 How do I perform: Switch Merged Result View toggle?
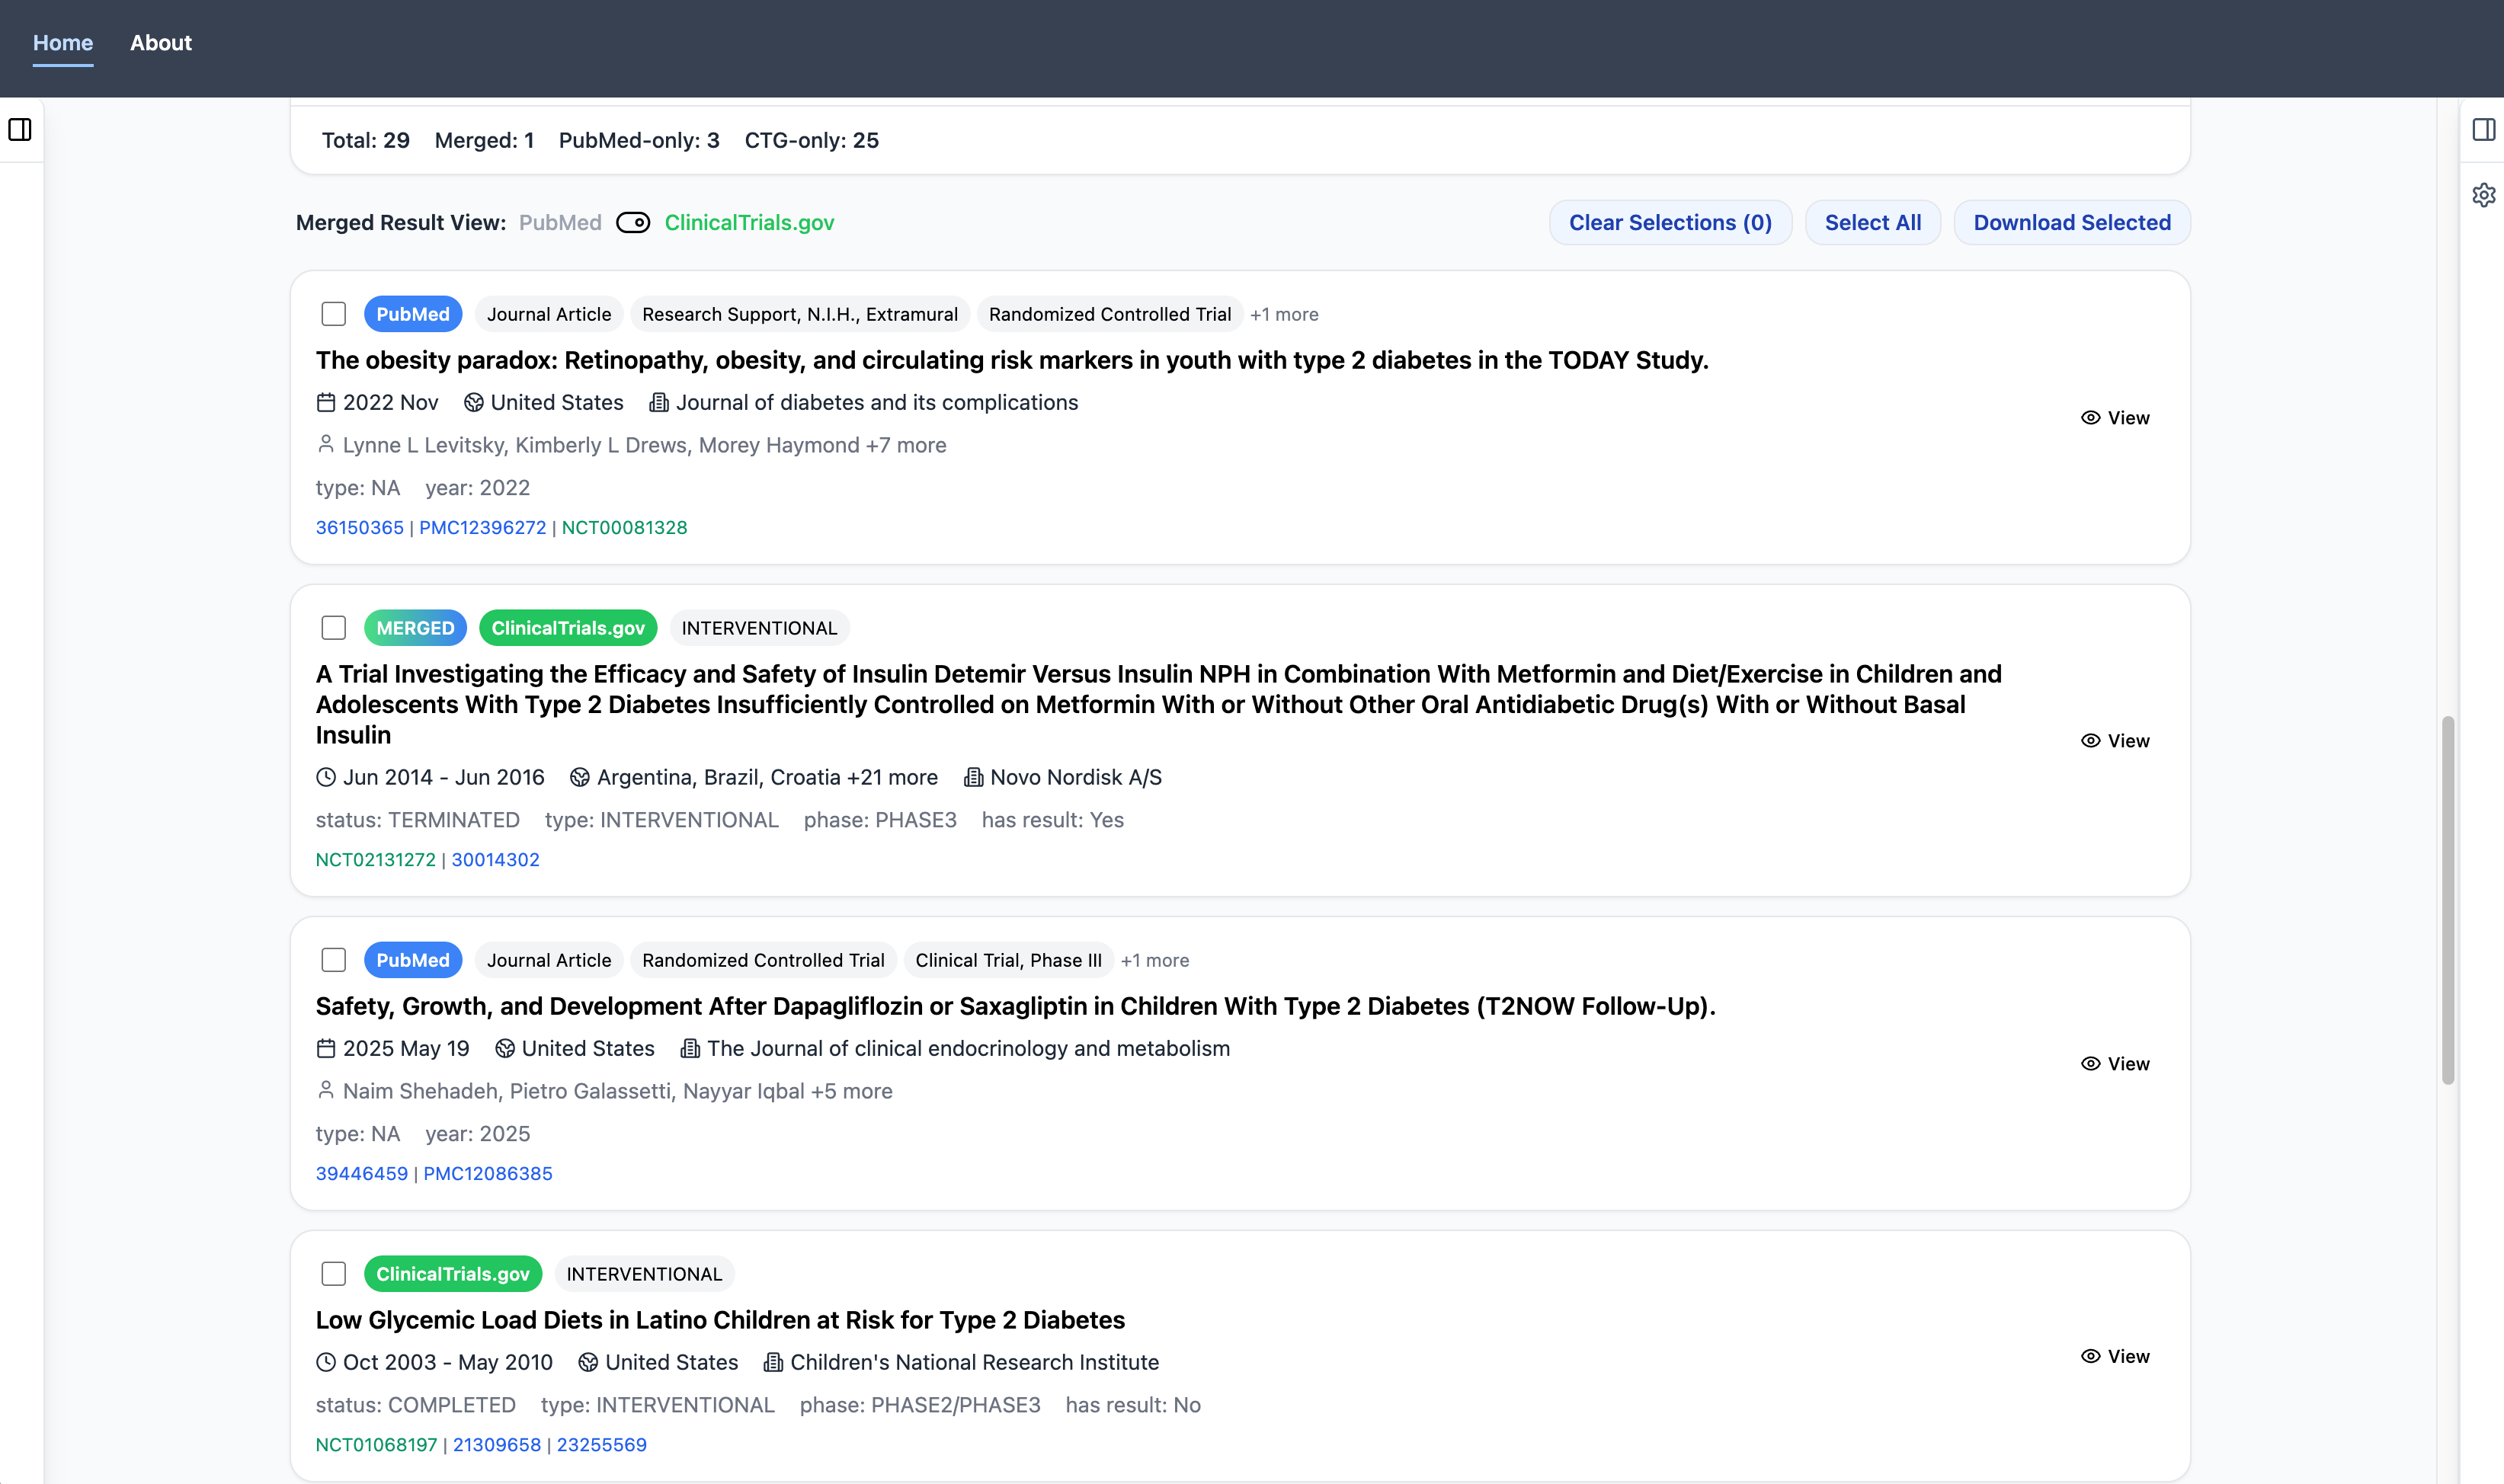633,223
